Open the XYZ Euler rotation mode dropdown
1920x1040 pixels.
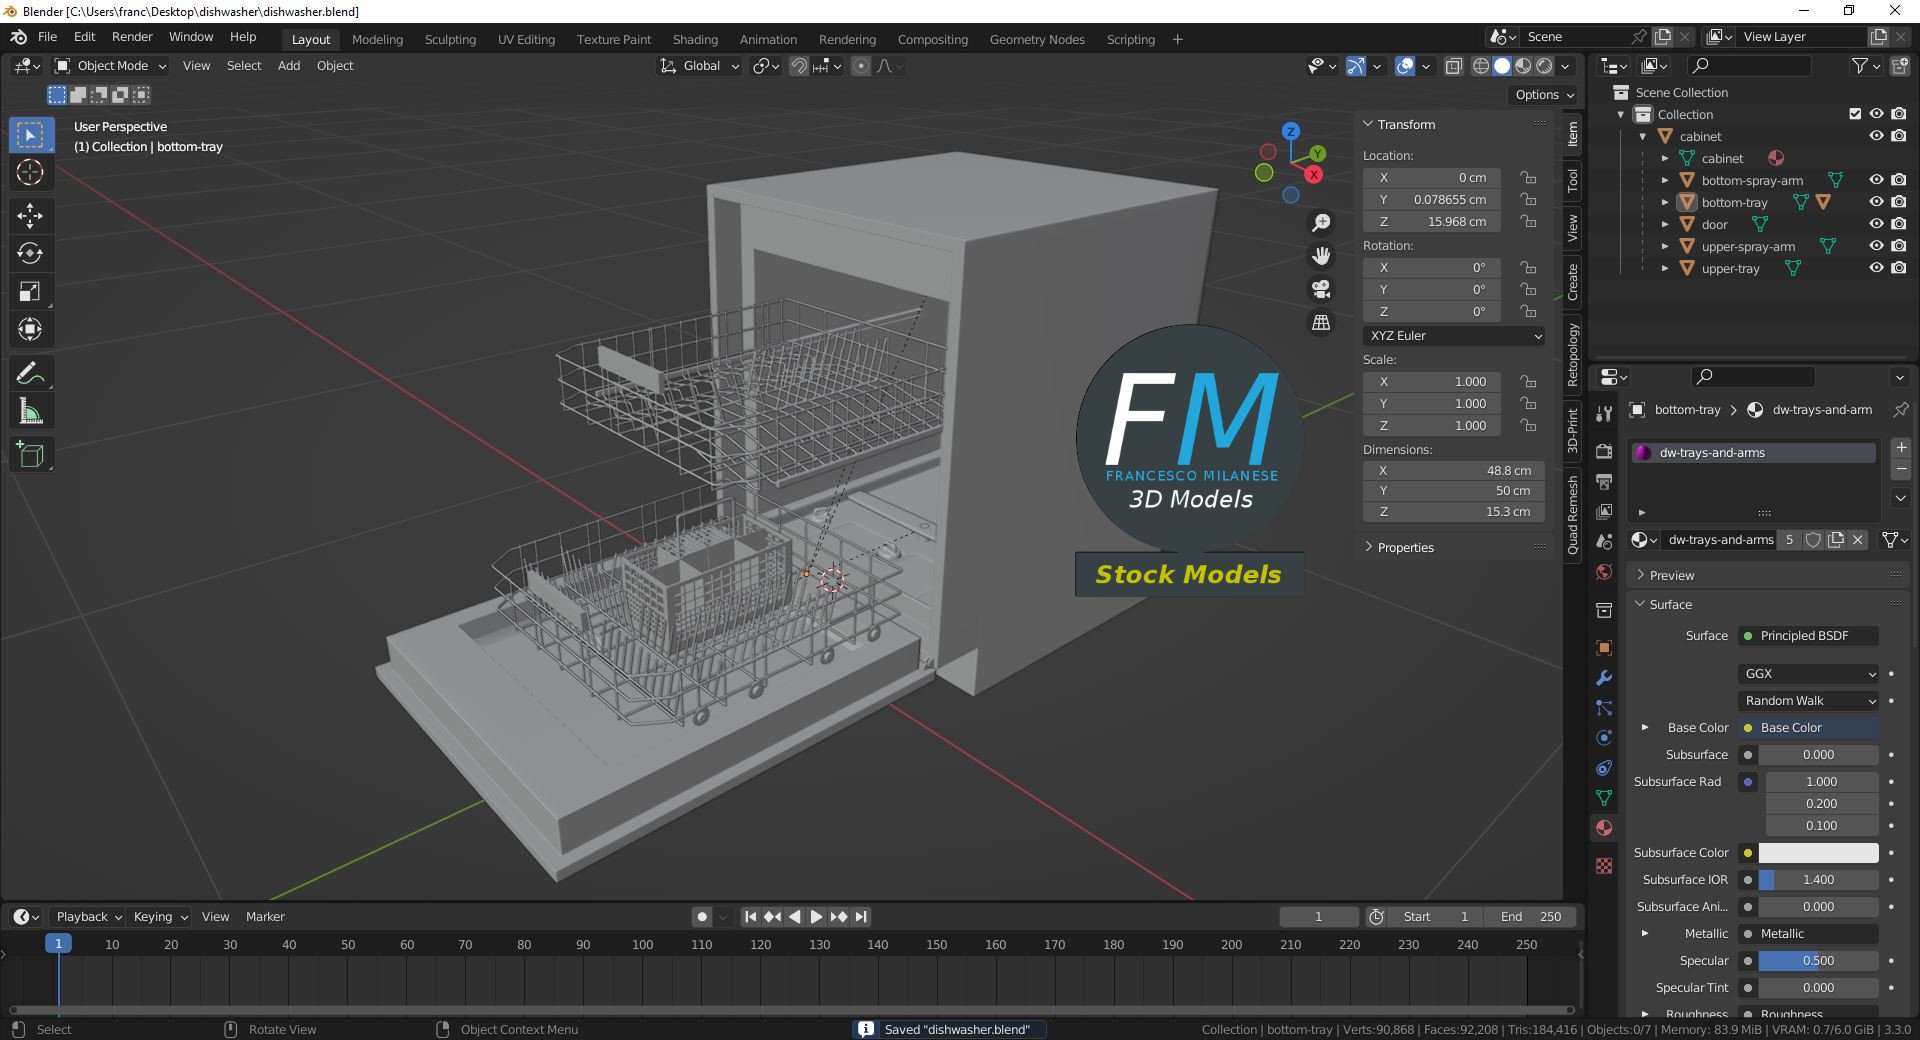tap(1454, 336)
